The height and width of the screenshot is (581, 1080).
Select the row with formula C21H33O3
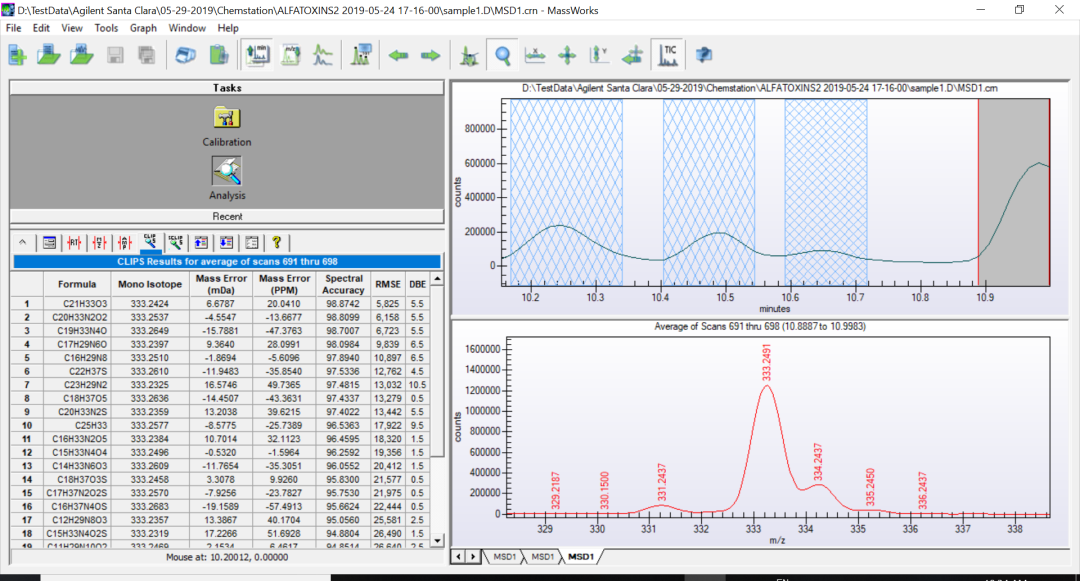coord(85,303)
